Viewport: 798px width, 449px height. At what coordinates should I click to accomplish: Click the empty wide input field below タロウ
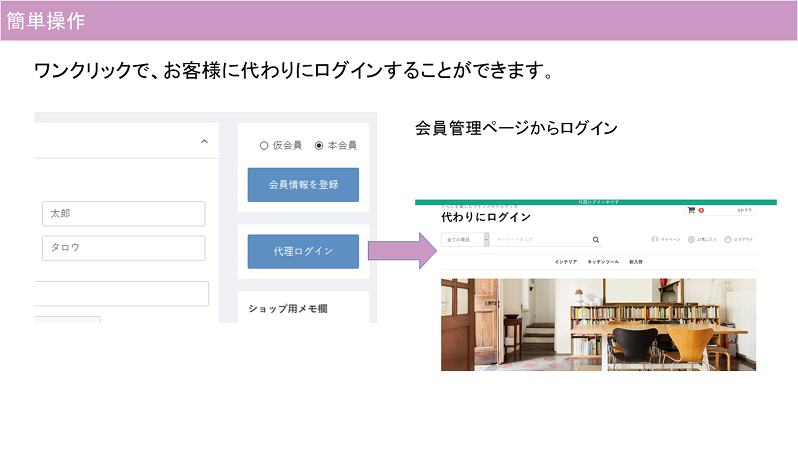pos(122,294)
